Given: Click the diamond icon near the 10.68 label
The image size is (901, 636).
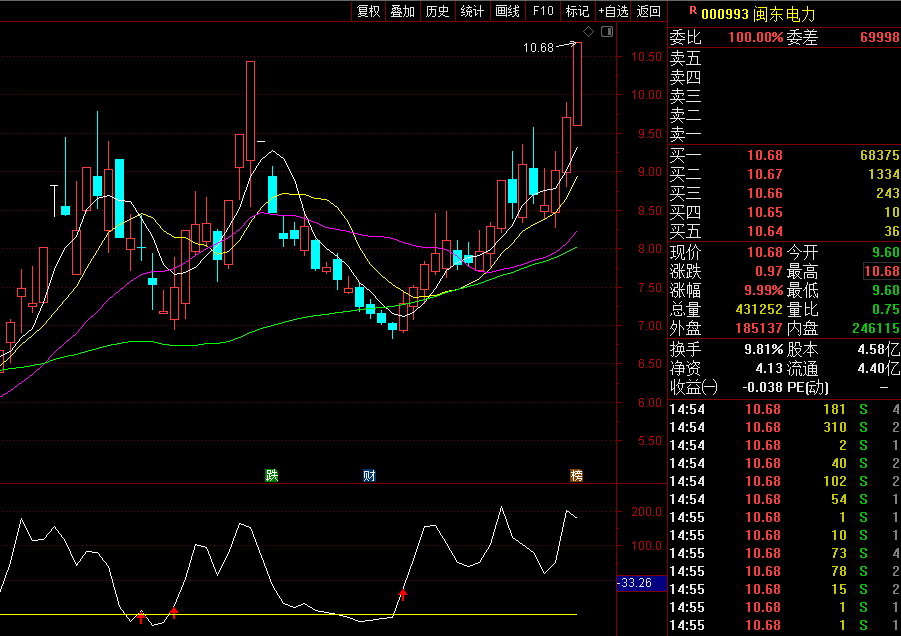Looking at the screenshot, I should click(589, 33).
